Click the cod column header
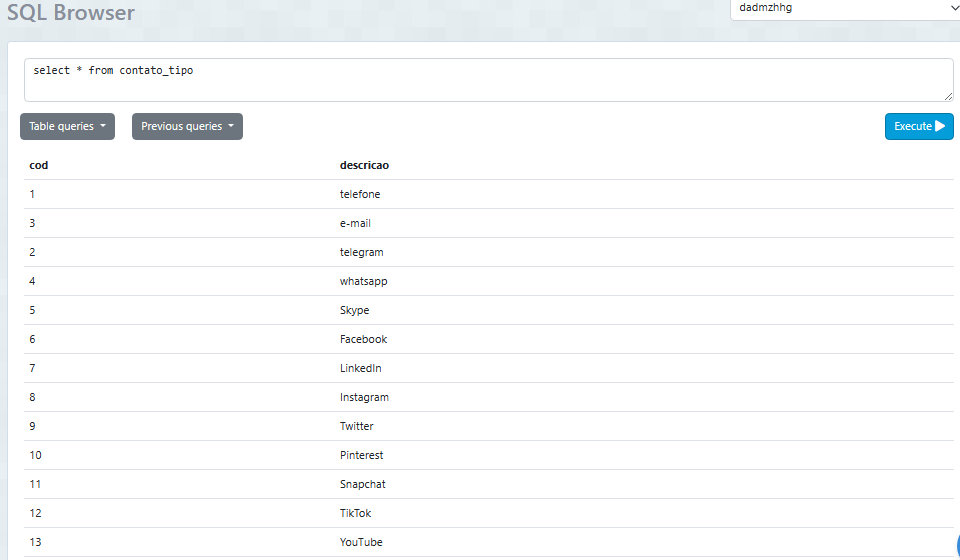The height and width of the screenshot is (560, 960). coord(39,165)
